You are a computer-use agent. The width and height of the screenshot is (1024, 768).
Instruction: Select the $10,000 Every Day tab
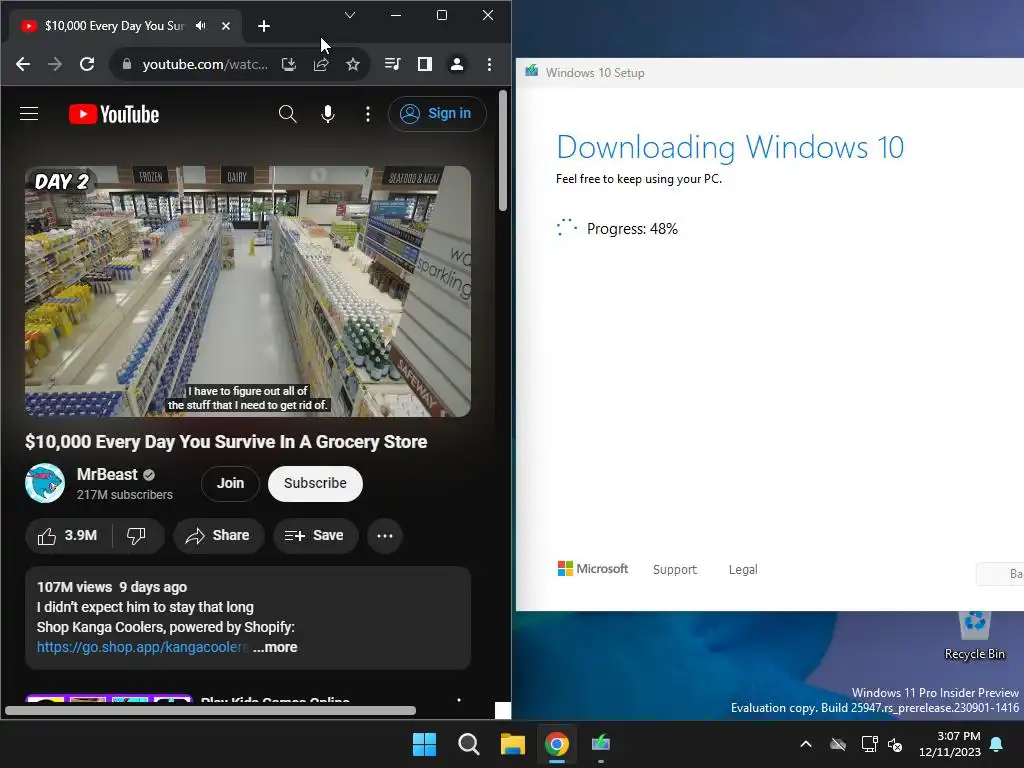pos(114,26)
